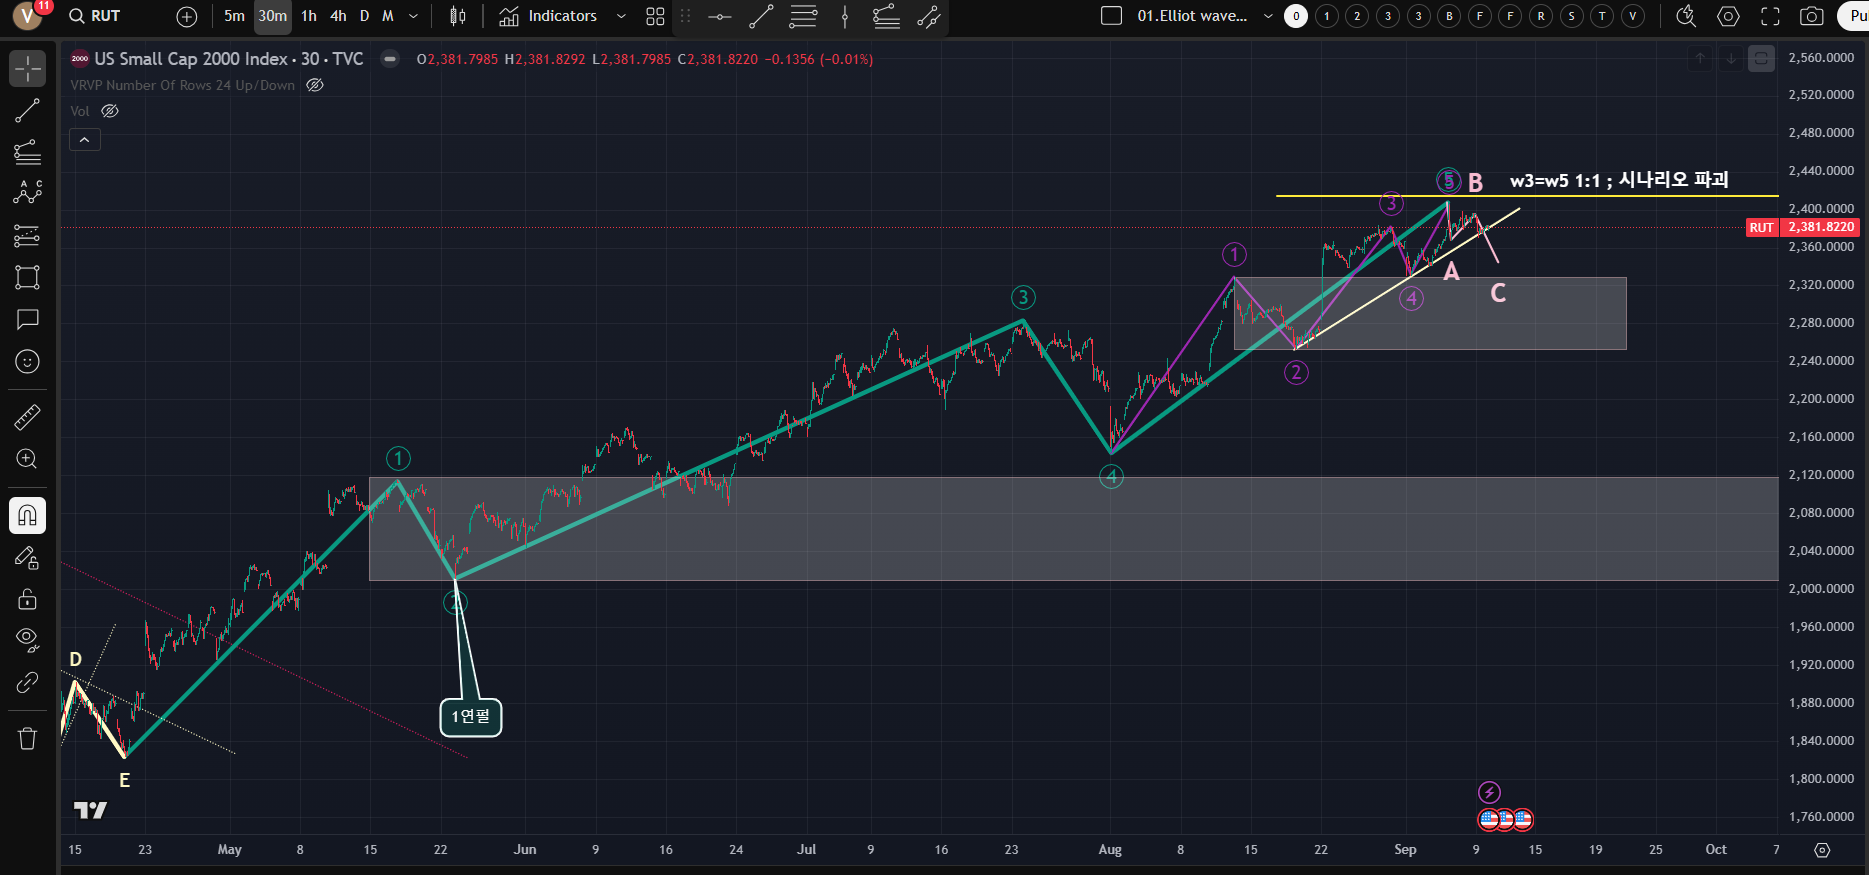Unhide the Vol indicator
1869x875 pixels.
coord(110,111)
